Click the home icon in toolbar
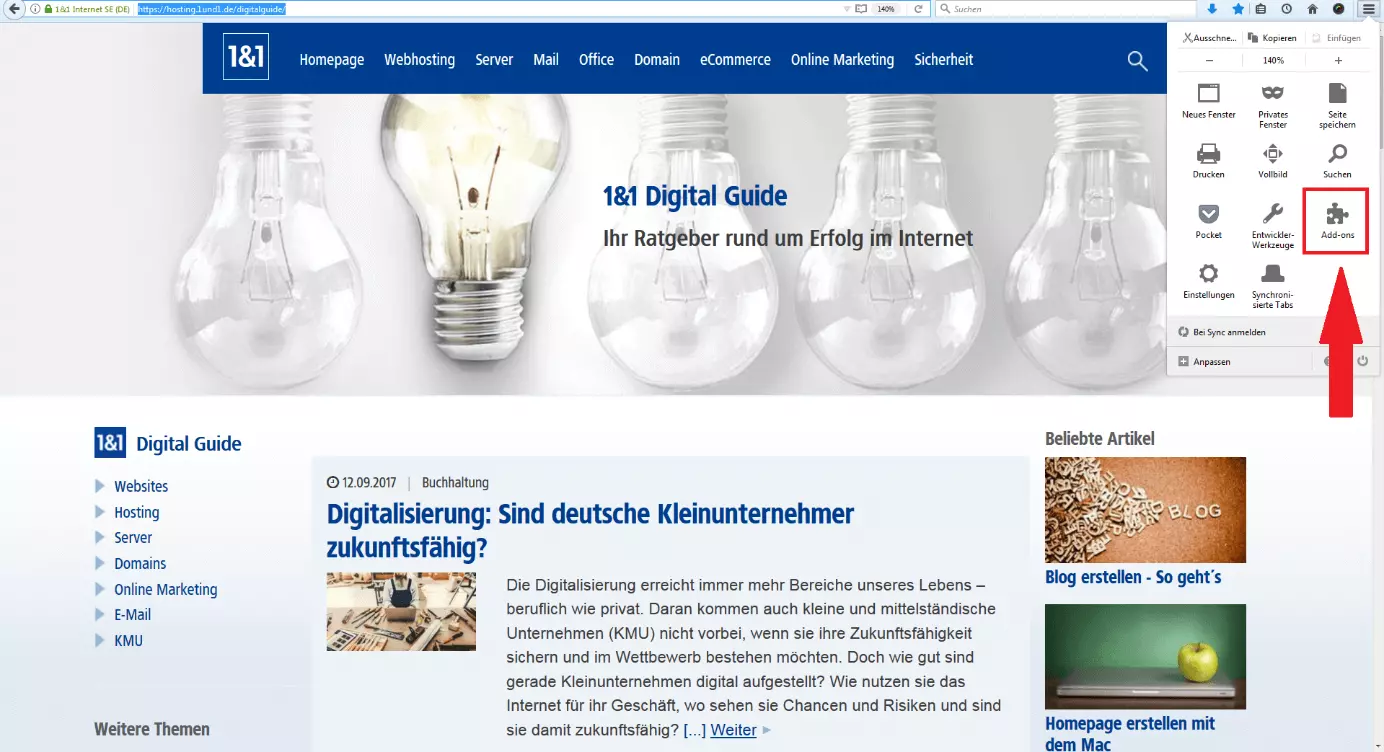 (1312, 9)
